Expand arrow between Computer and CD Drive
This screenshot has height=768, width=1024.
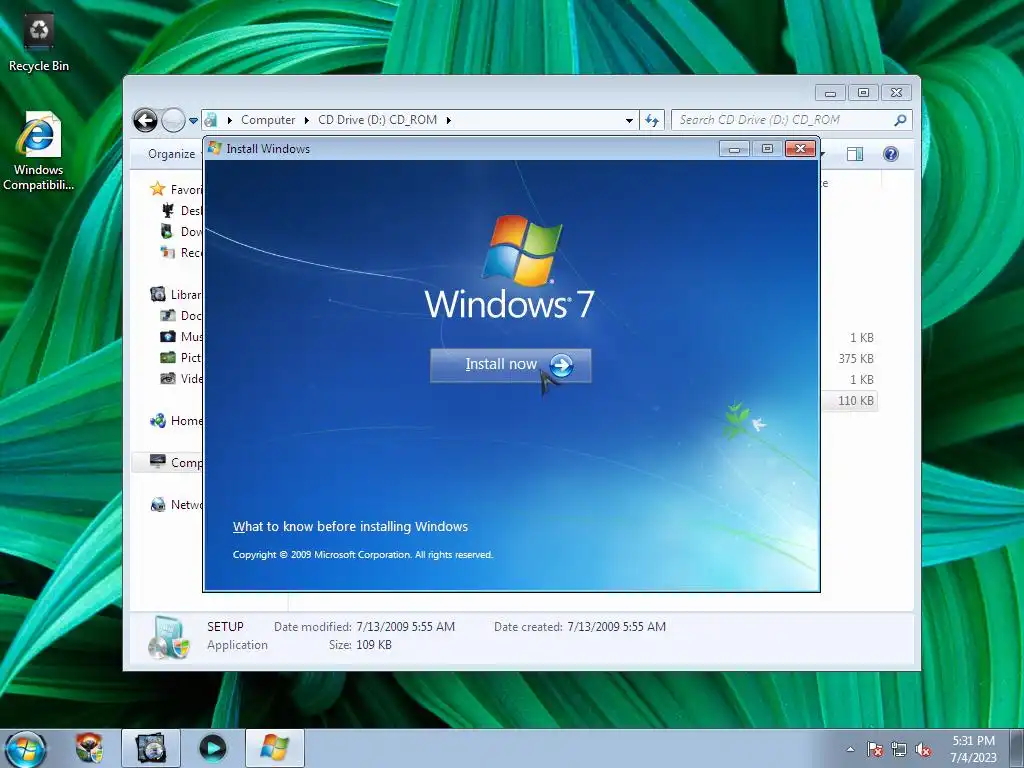tap(306, 120)
